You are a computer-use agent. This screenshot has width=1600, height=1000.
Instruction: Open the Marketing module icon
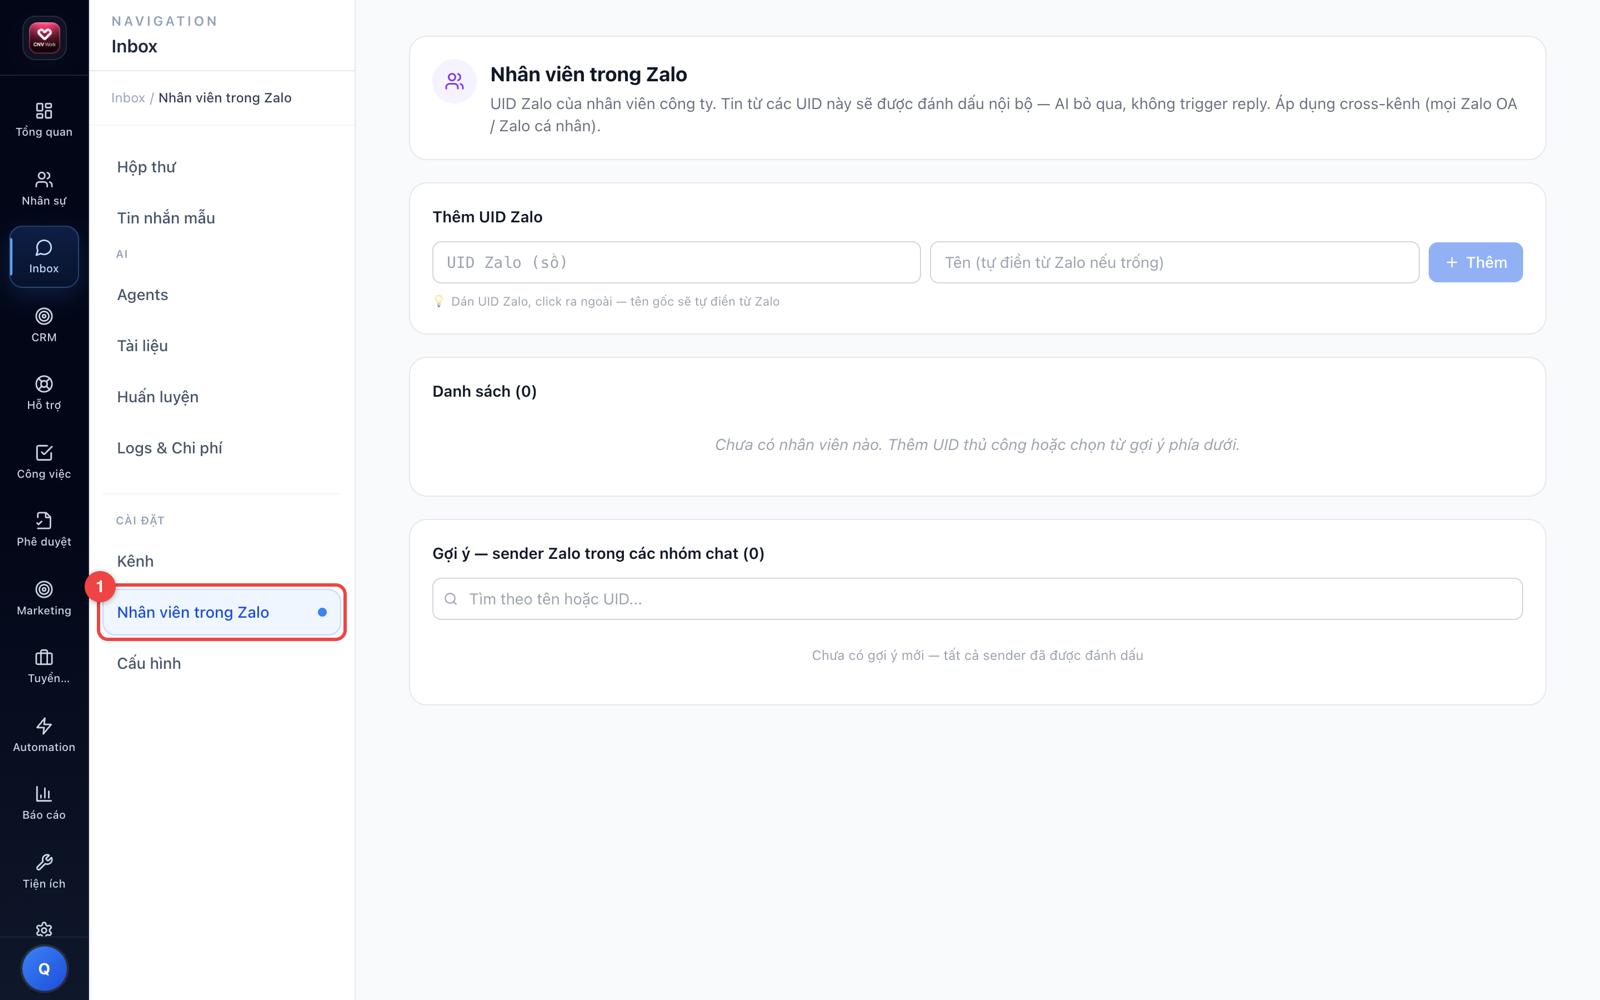pyautogui.click(x=44, y=590)
